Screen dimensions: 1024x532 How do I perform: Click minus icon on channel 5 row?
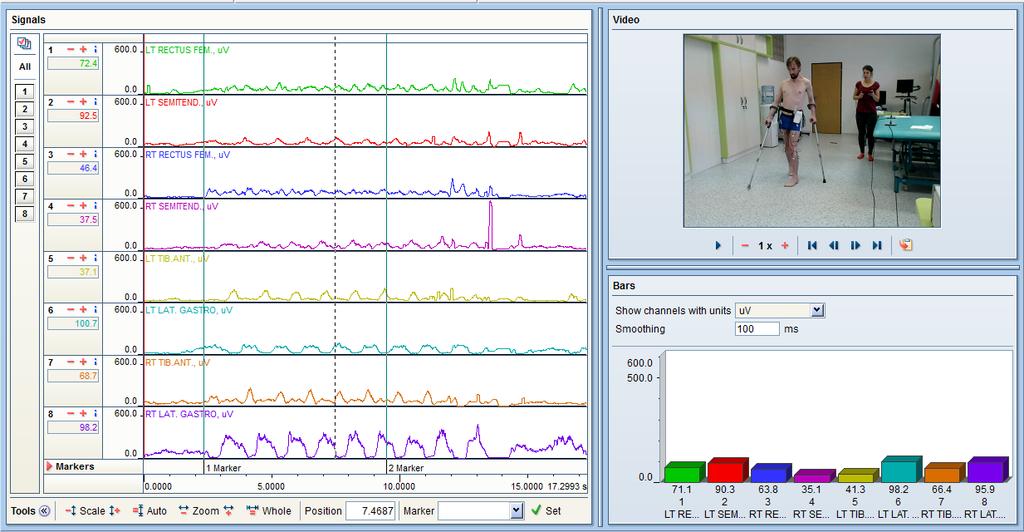coord(71,258)
